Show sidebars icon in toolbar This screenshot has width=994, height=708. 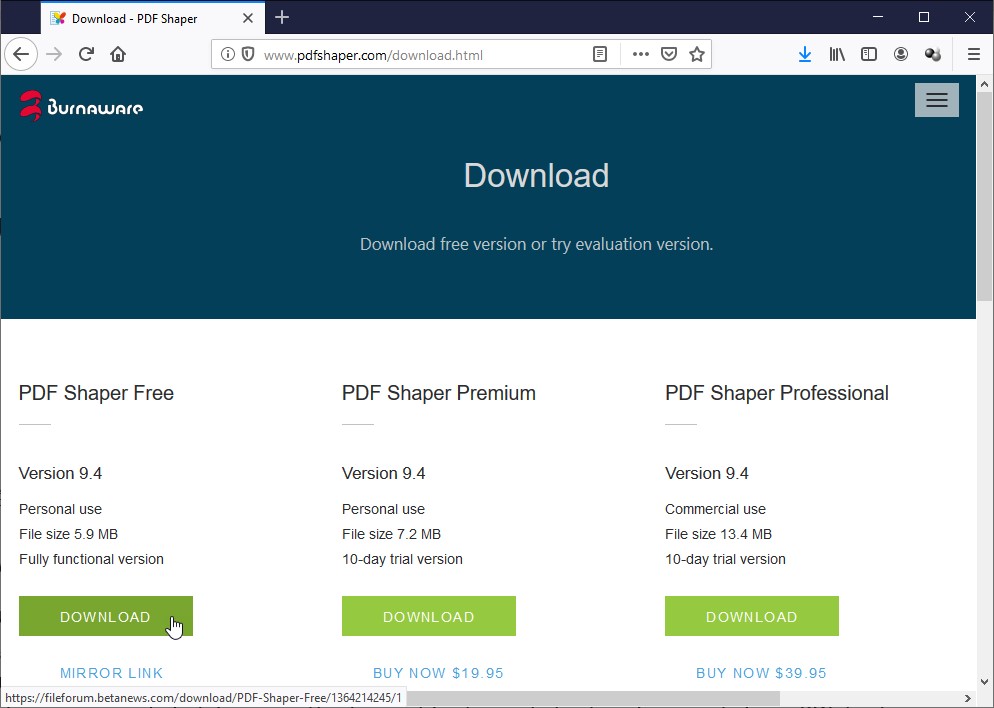pyautogui.click(x=868, y=55)
